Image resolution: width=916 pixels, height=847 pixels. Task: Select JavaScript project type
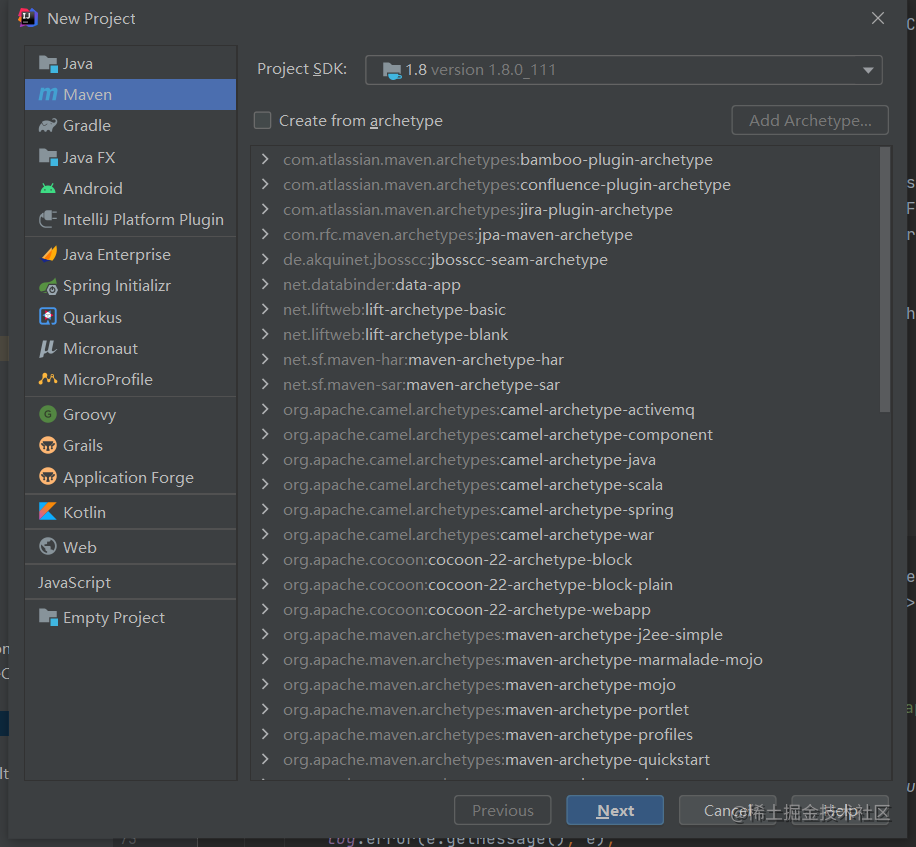click(x=131, y=582)
